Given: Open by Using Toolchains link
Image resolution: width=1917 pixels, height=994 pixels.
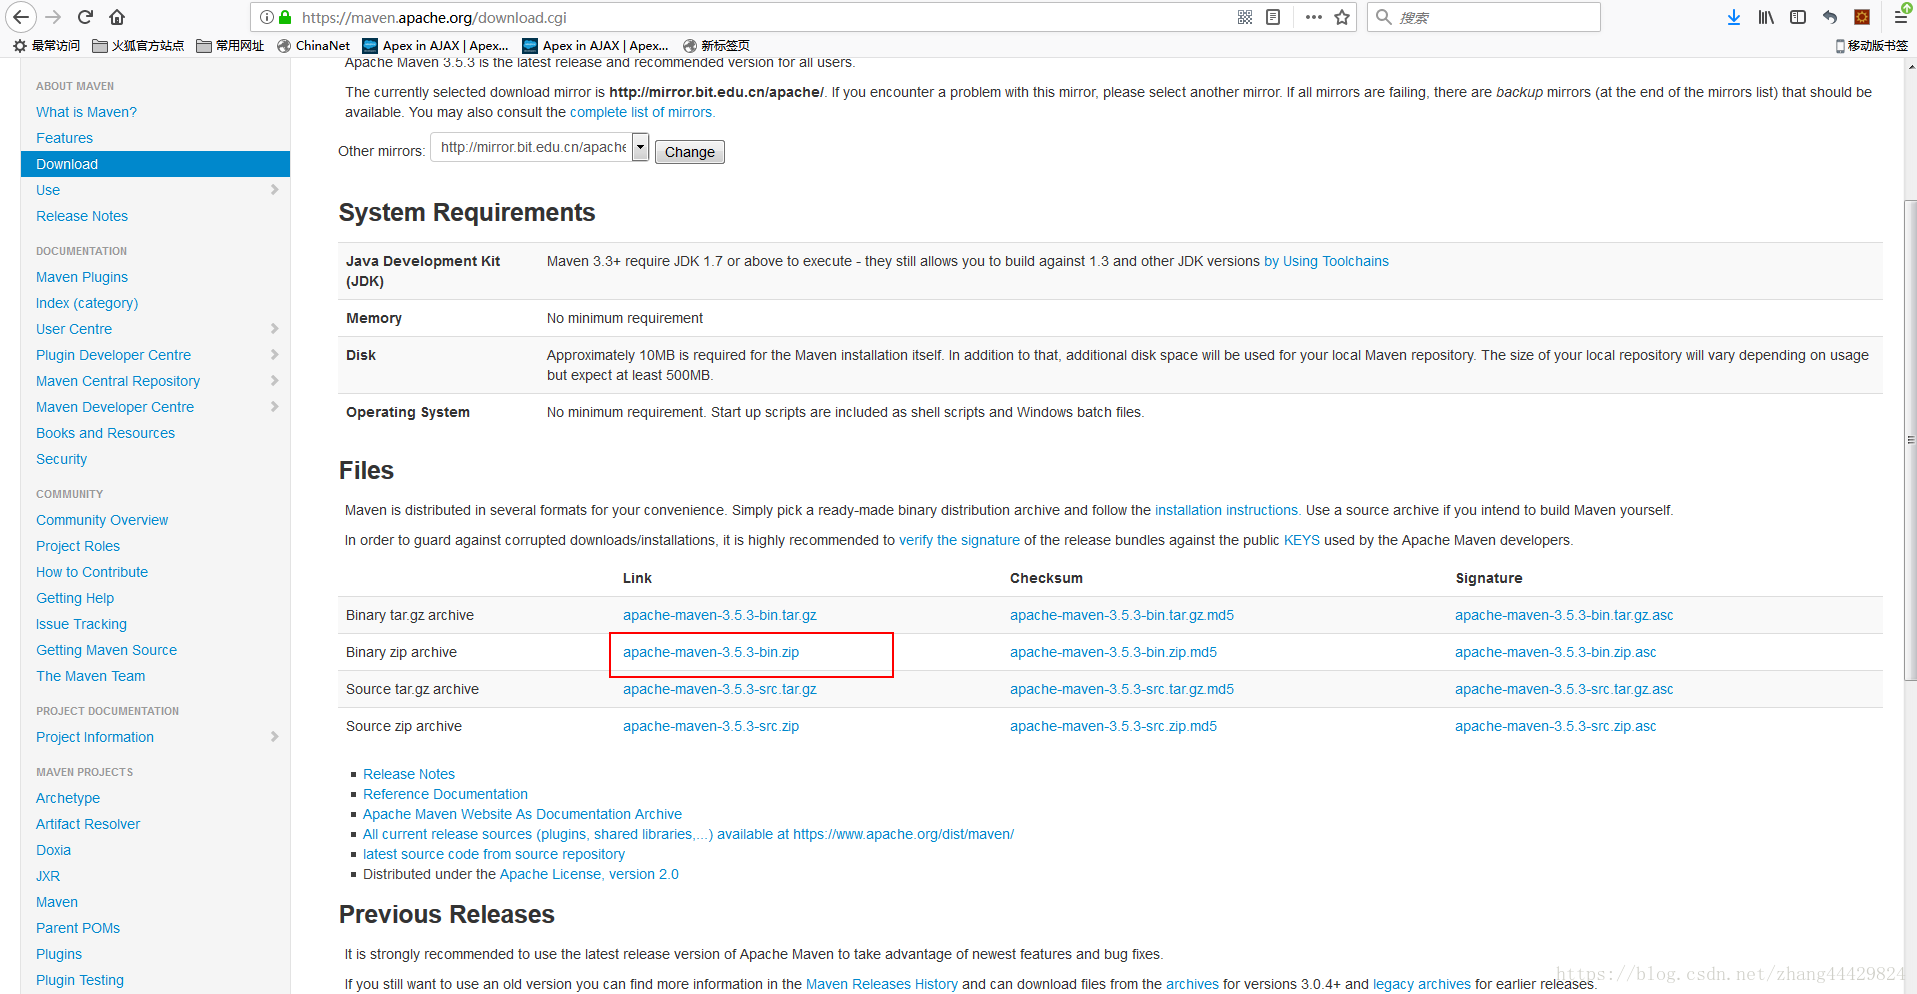Looking at the screenshot, I should 1326,261.
